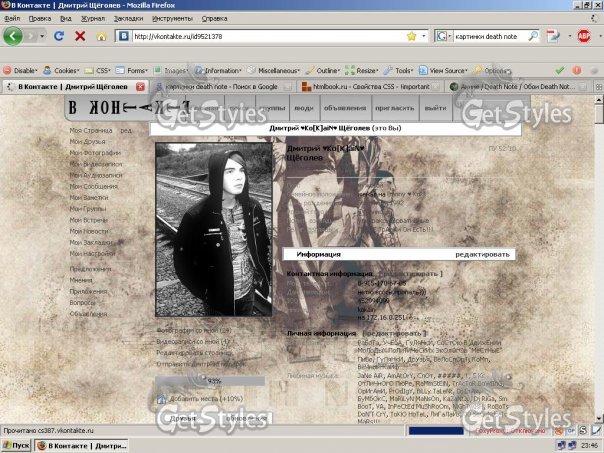
Task: Close the В Контакте tab with red X
Action: (140, 87)
